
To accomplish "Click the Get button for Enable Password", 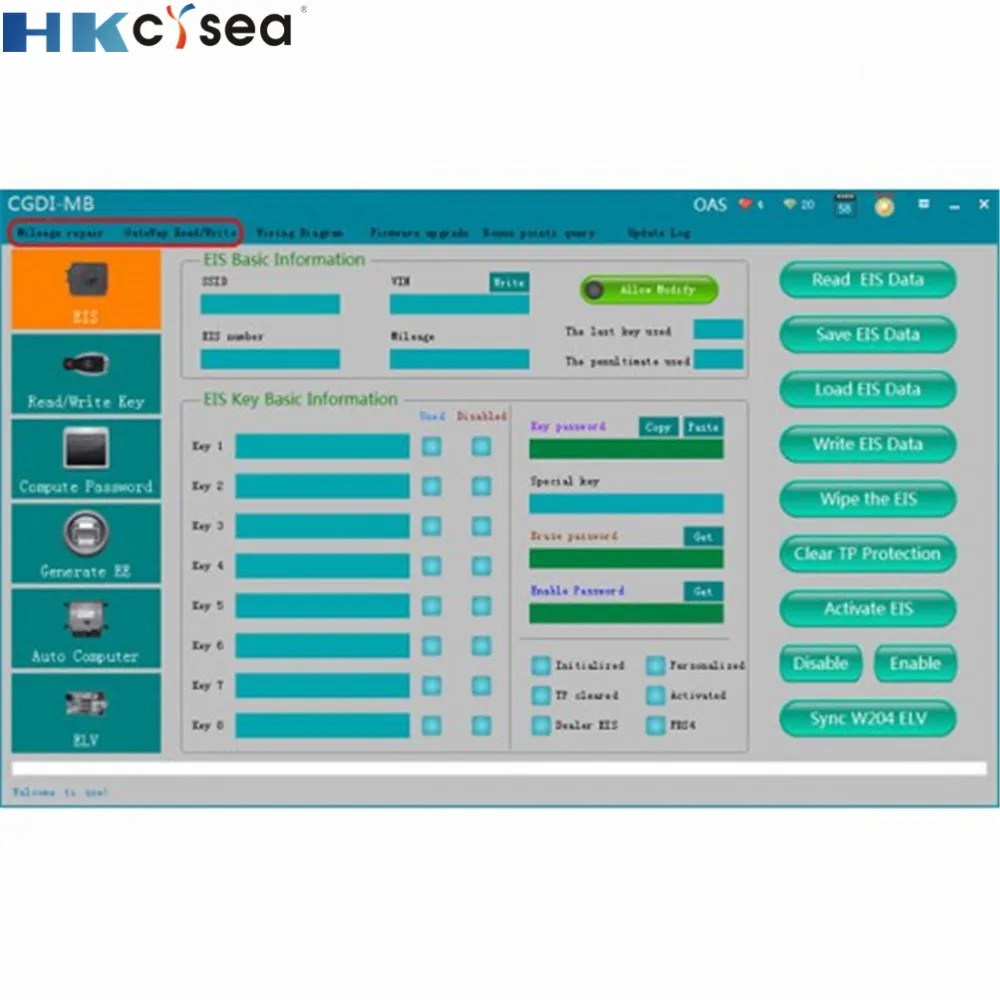I will [703, 591].
